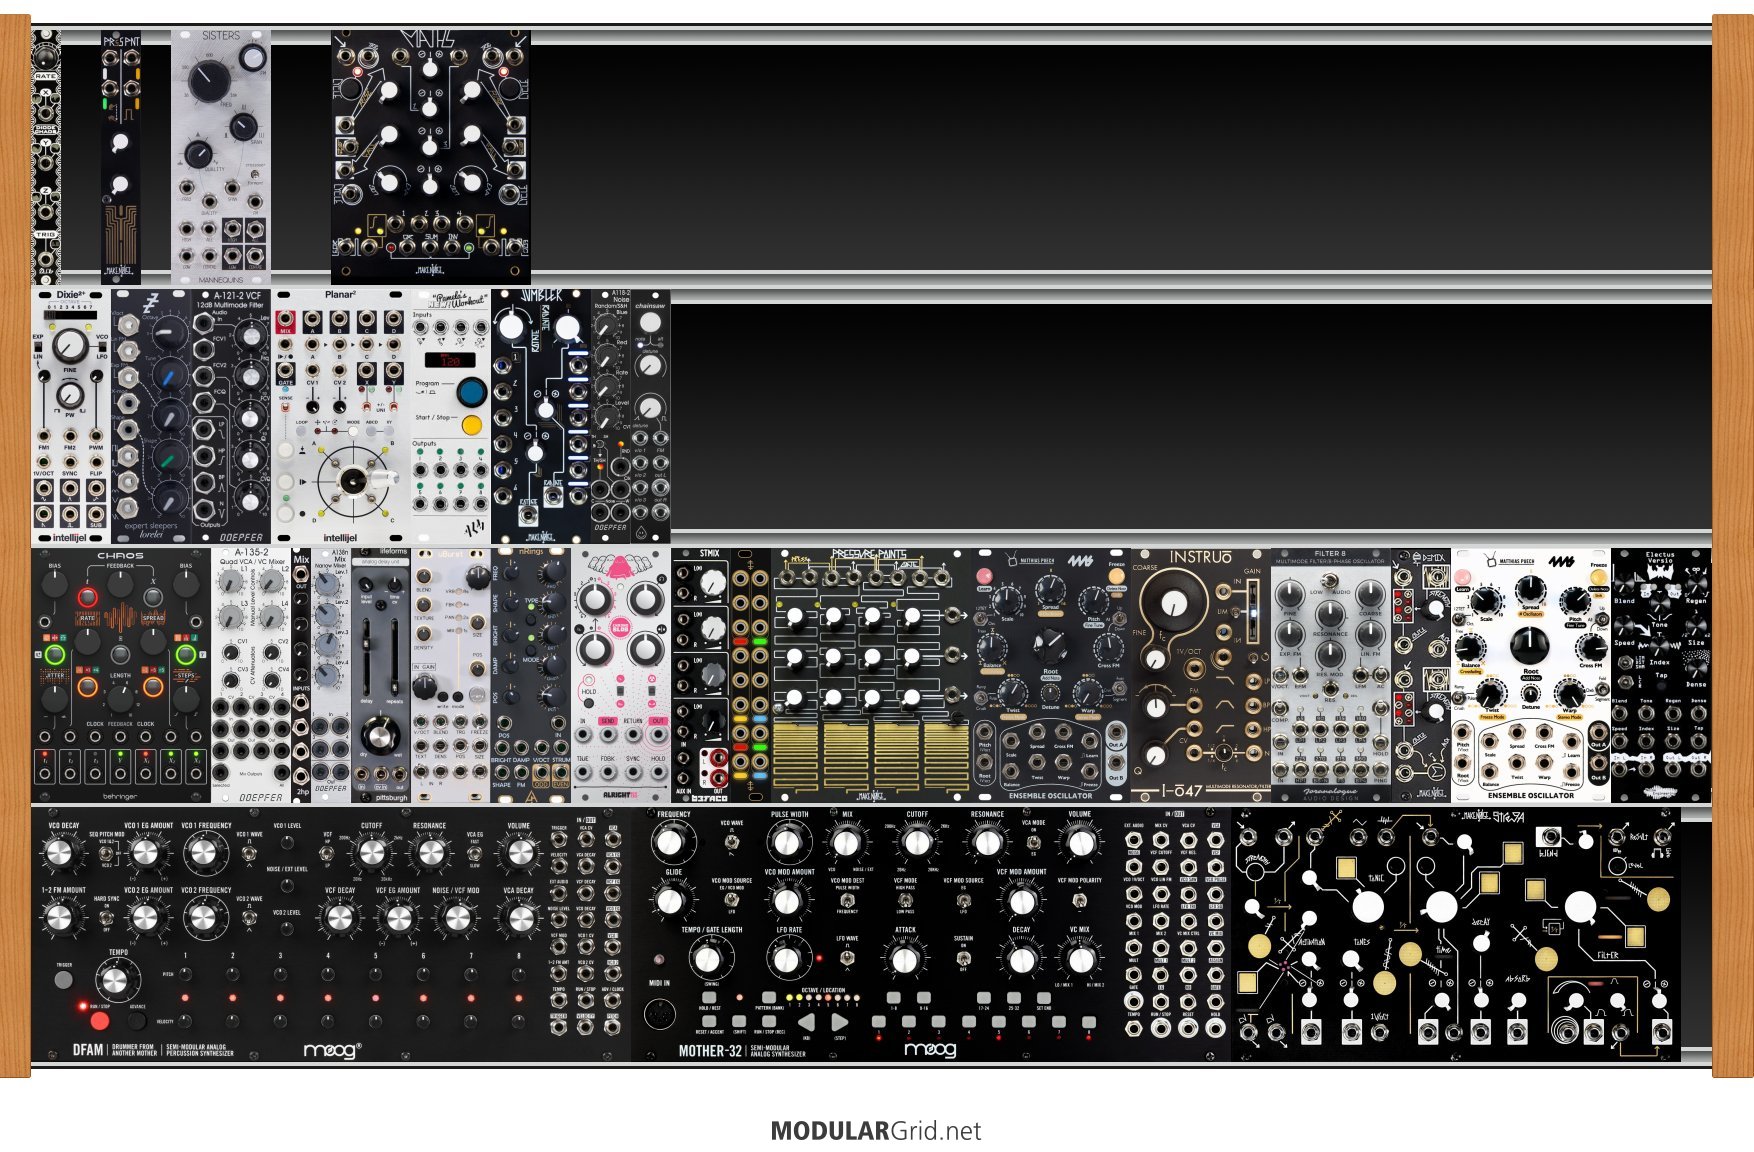
Task: Click the Rate button on the Chaos module
Action: coord(88,598)
